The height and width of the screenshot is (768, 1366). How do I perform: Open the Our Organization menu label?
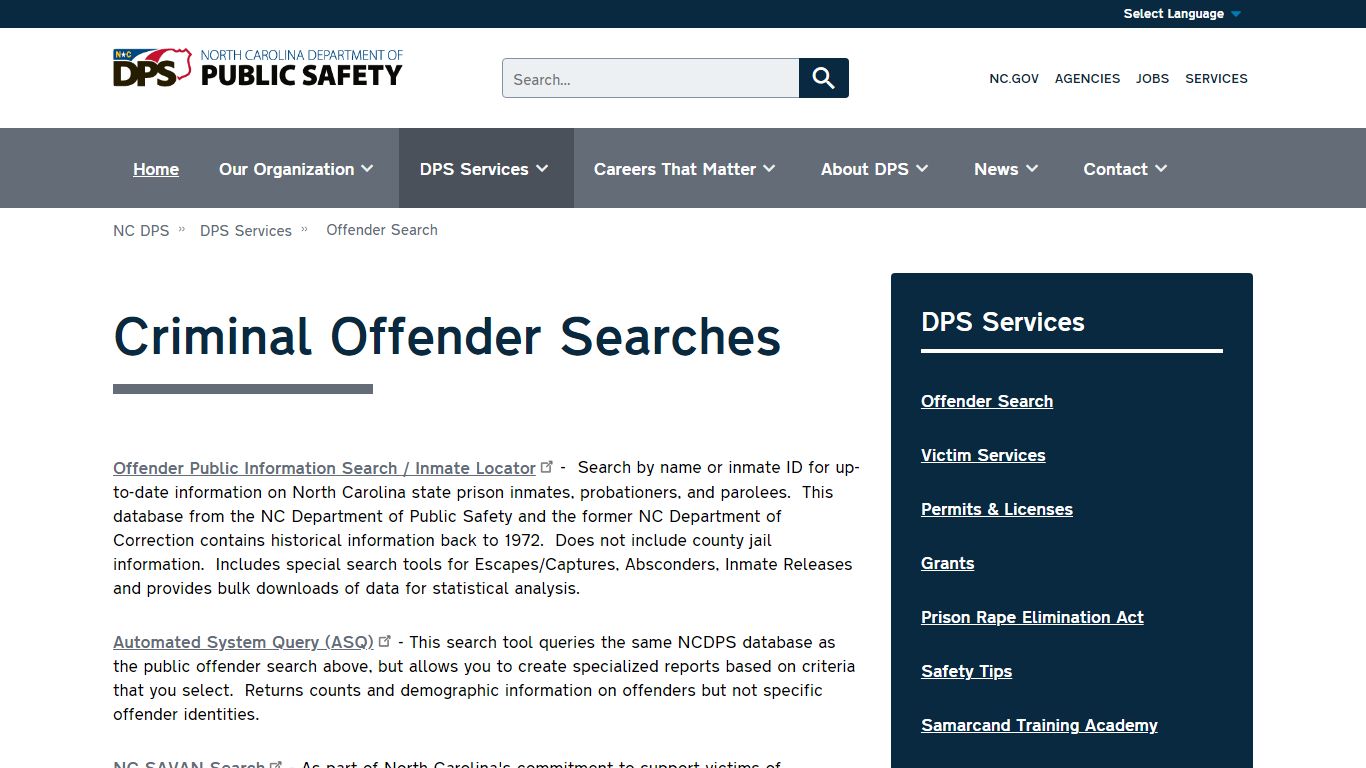point(287,169)
